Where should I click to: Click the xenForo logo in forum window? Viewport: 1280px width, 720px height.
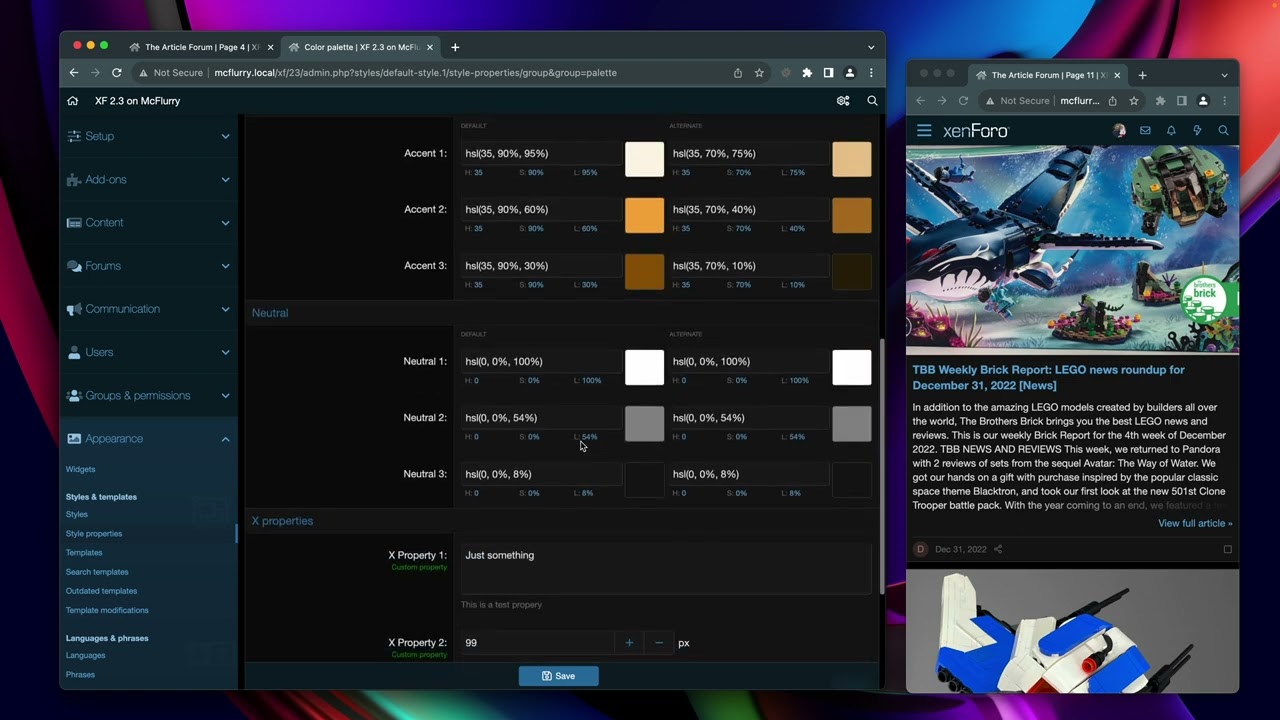pos(976,131)
